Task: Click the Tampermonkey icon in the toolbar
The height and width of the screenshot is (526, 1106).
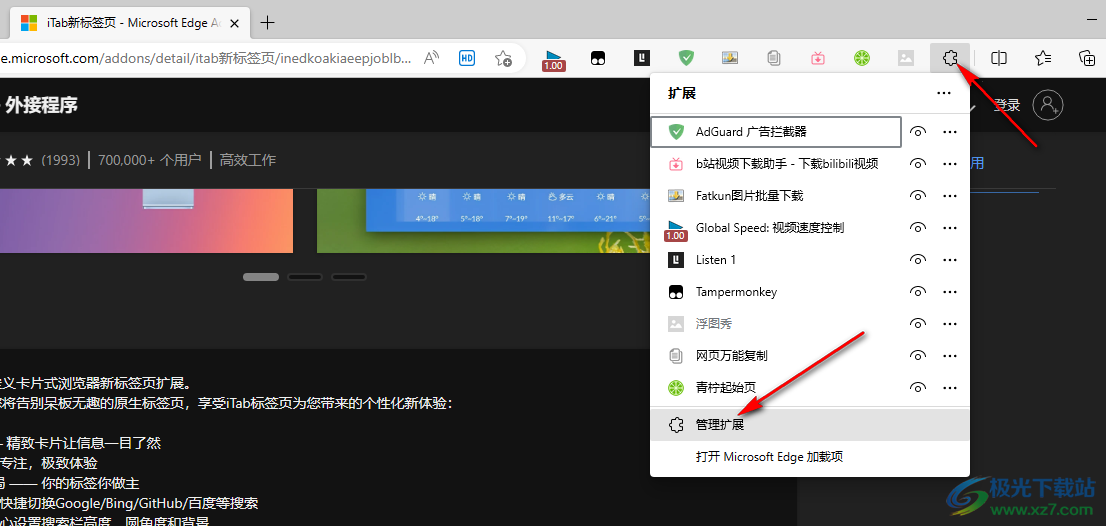Action: [x=598, y=59]
